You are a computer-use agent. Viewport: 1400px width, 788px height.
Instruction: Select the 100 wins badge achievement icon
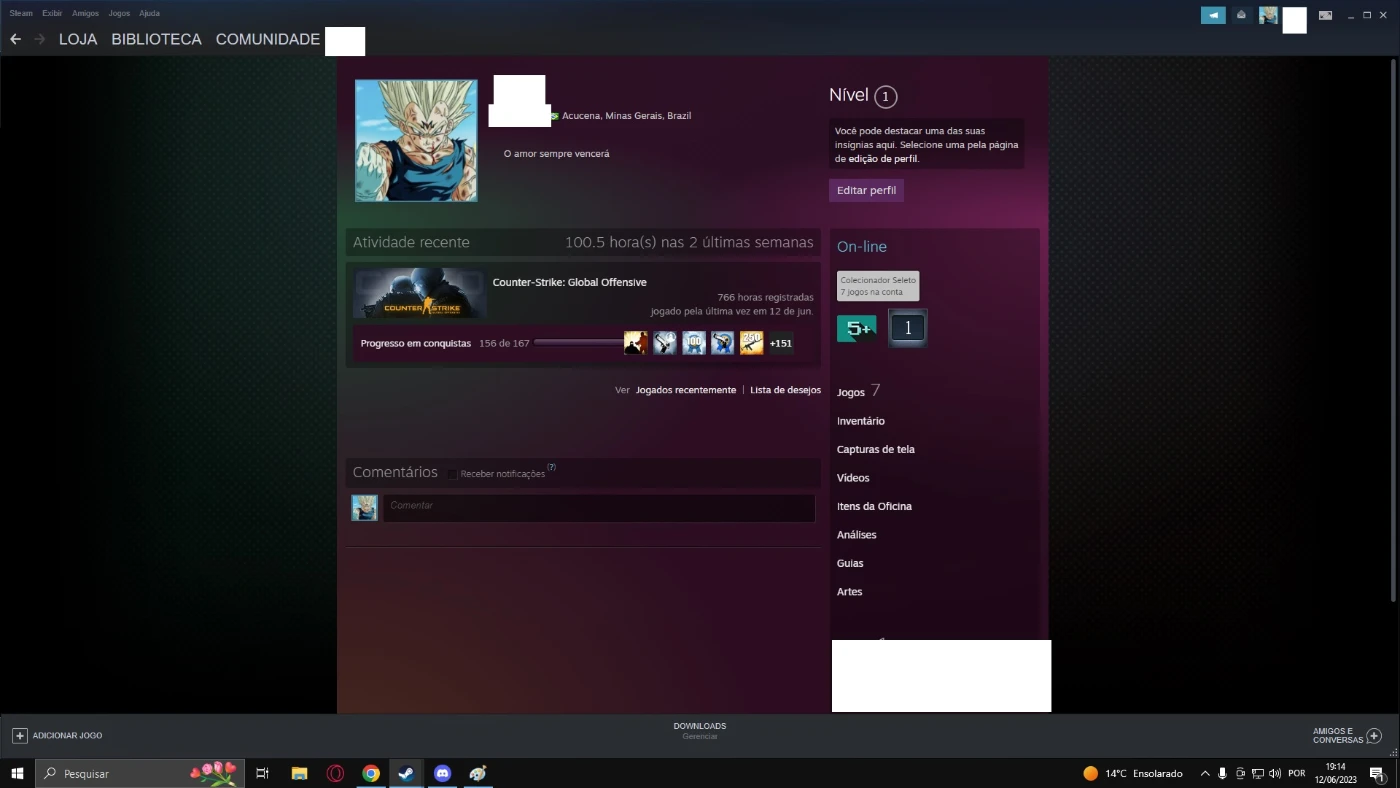(x=693, y=343)
